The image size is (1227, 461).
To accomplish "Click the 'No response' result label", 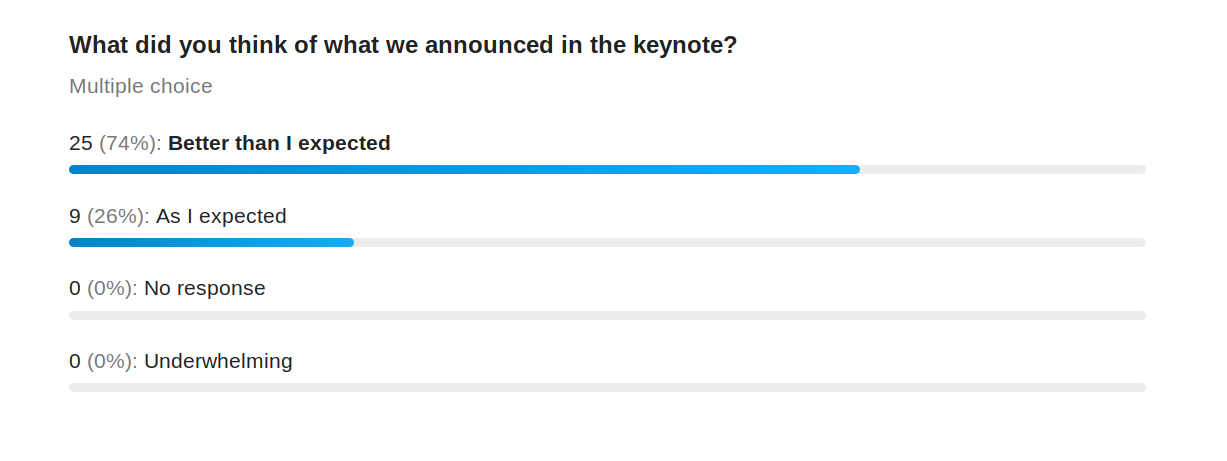I will [205, 289].
